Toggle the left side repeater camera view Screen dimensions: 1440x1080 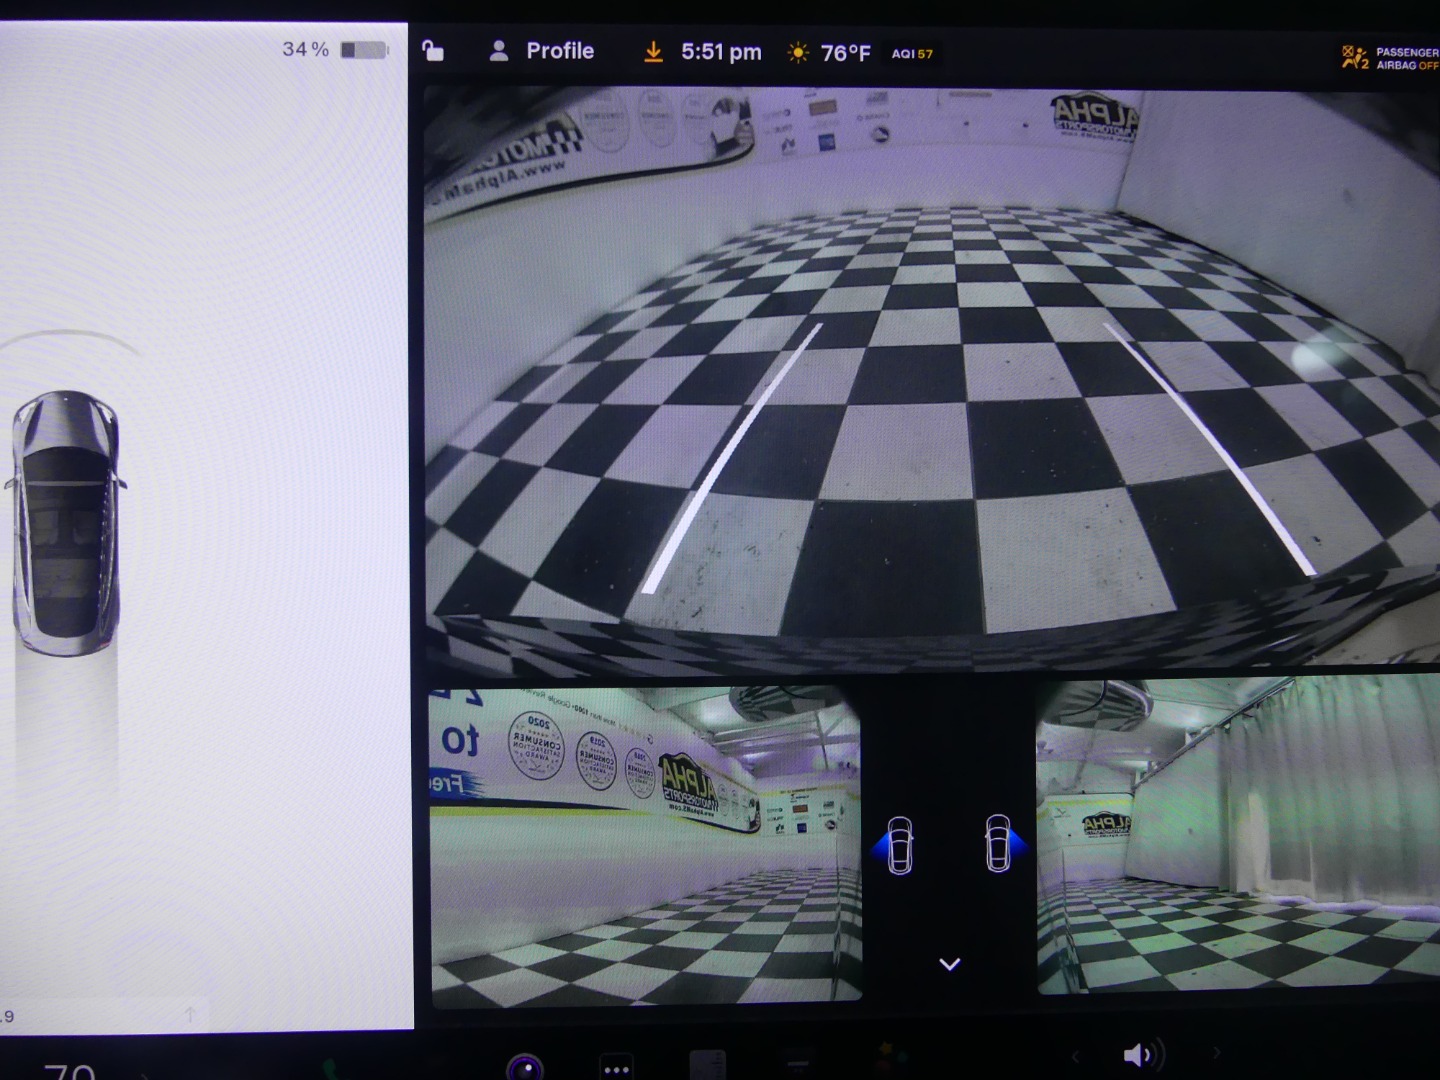click(x=899, y=846)
